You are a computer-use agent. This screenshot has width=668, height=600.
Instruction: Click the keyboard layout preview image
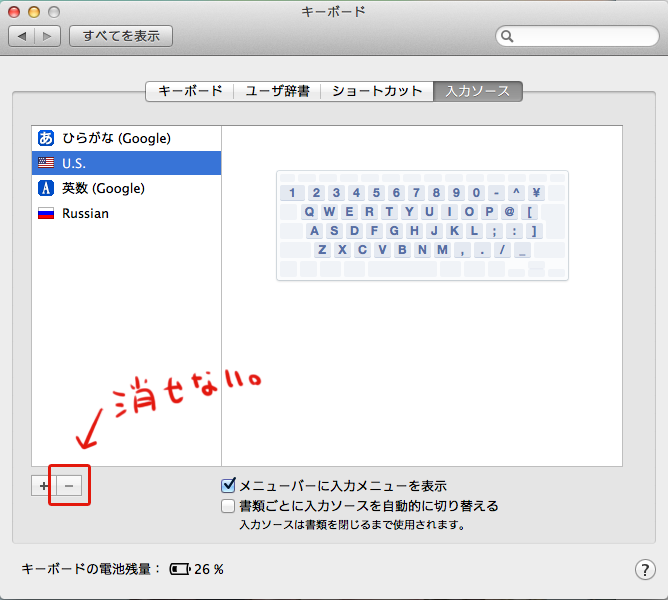422,225
